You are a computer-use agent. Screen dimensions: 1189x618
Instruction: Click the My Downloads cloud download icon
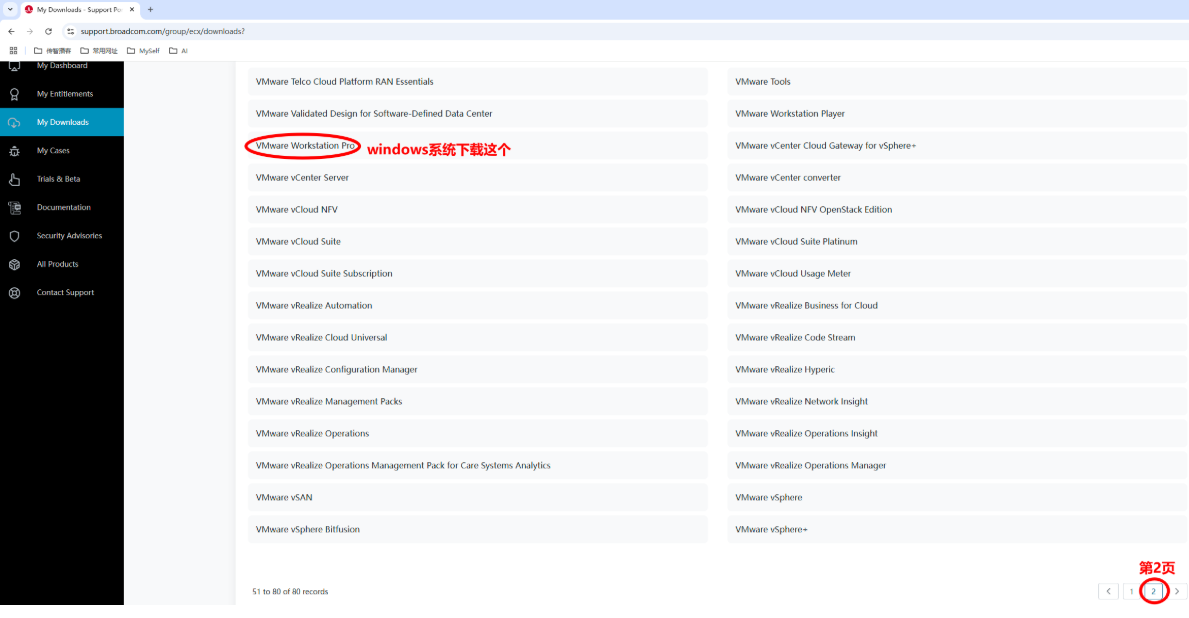[14, 122]
